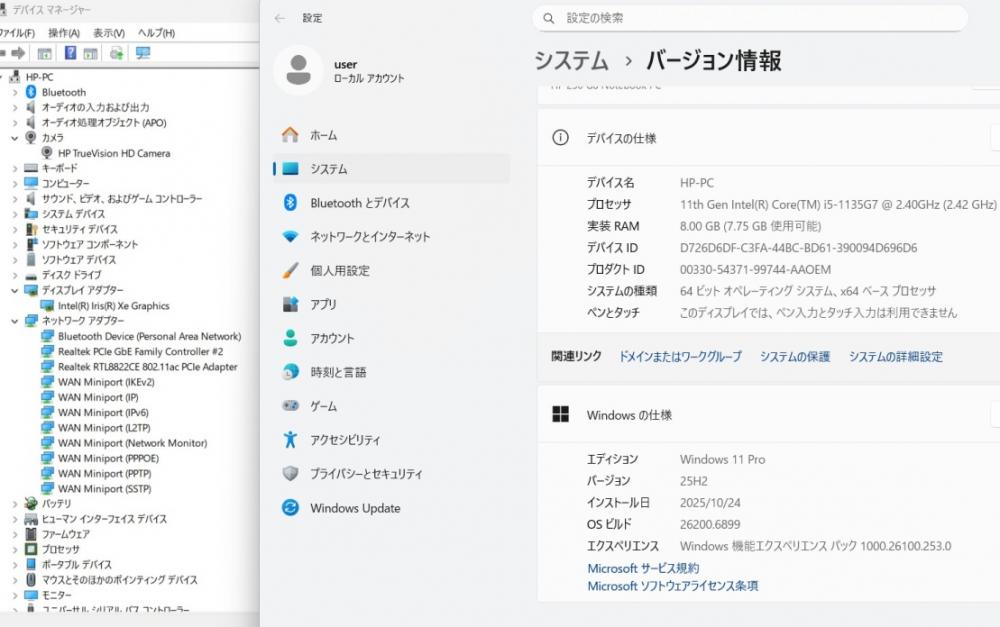Viewport: 1000px width, 627px height.
Task: Click the update driver toolbar icon
Action: coord(117,53)
